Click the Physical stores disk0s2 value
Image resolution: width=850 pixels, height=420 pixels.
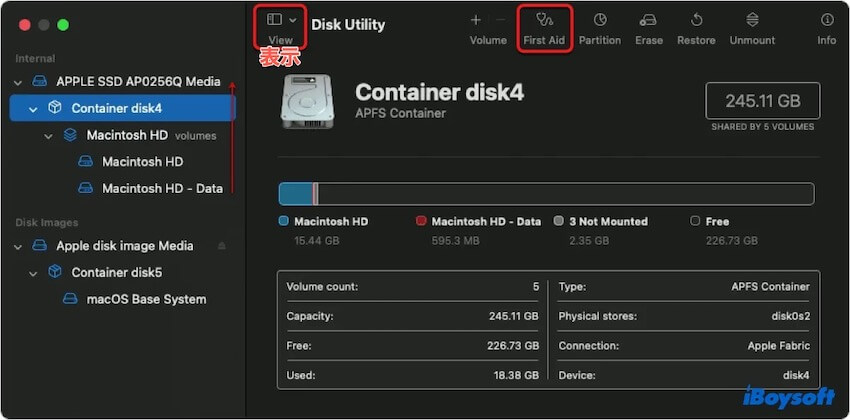click(790, 316)
